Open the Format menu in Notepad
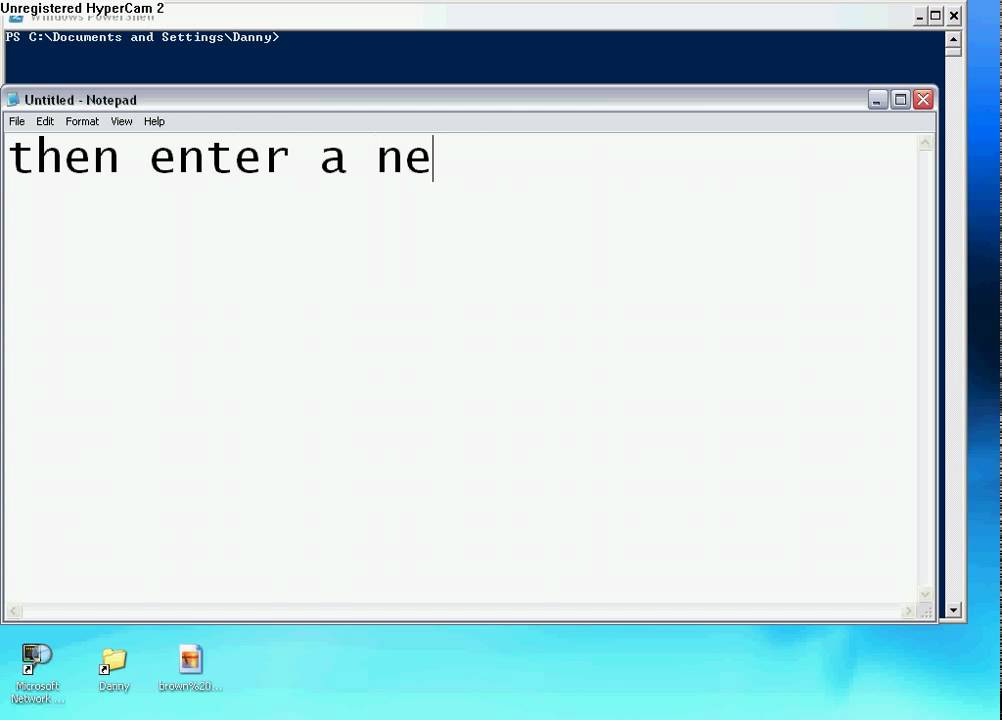This screenshot has width=1002, height=720. [82, 121]
